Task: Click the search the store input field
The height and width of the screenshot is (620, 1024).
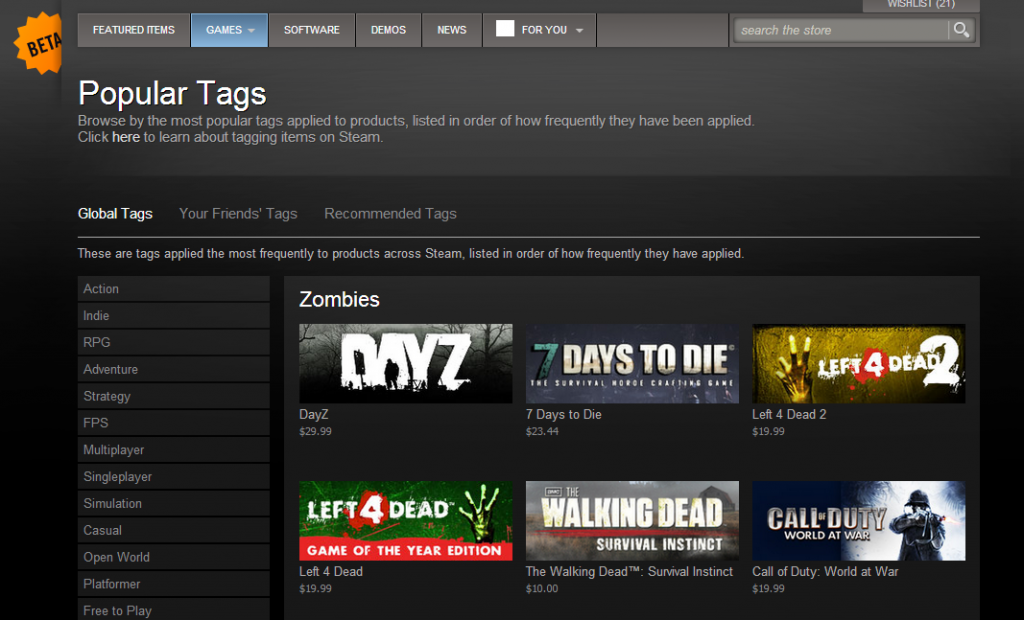Action: click(840, 30)
